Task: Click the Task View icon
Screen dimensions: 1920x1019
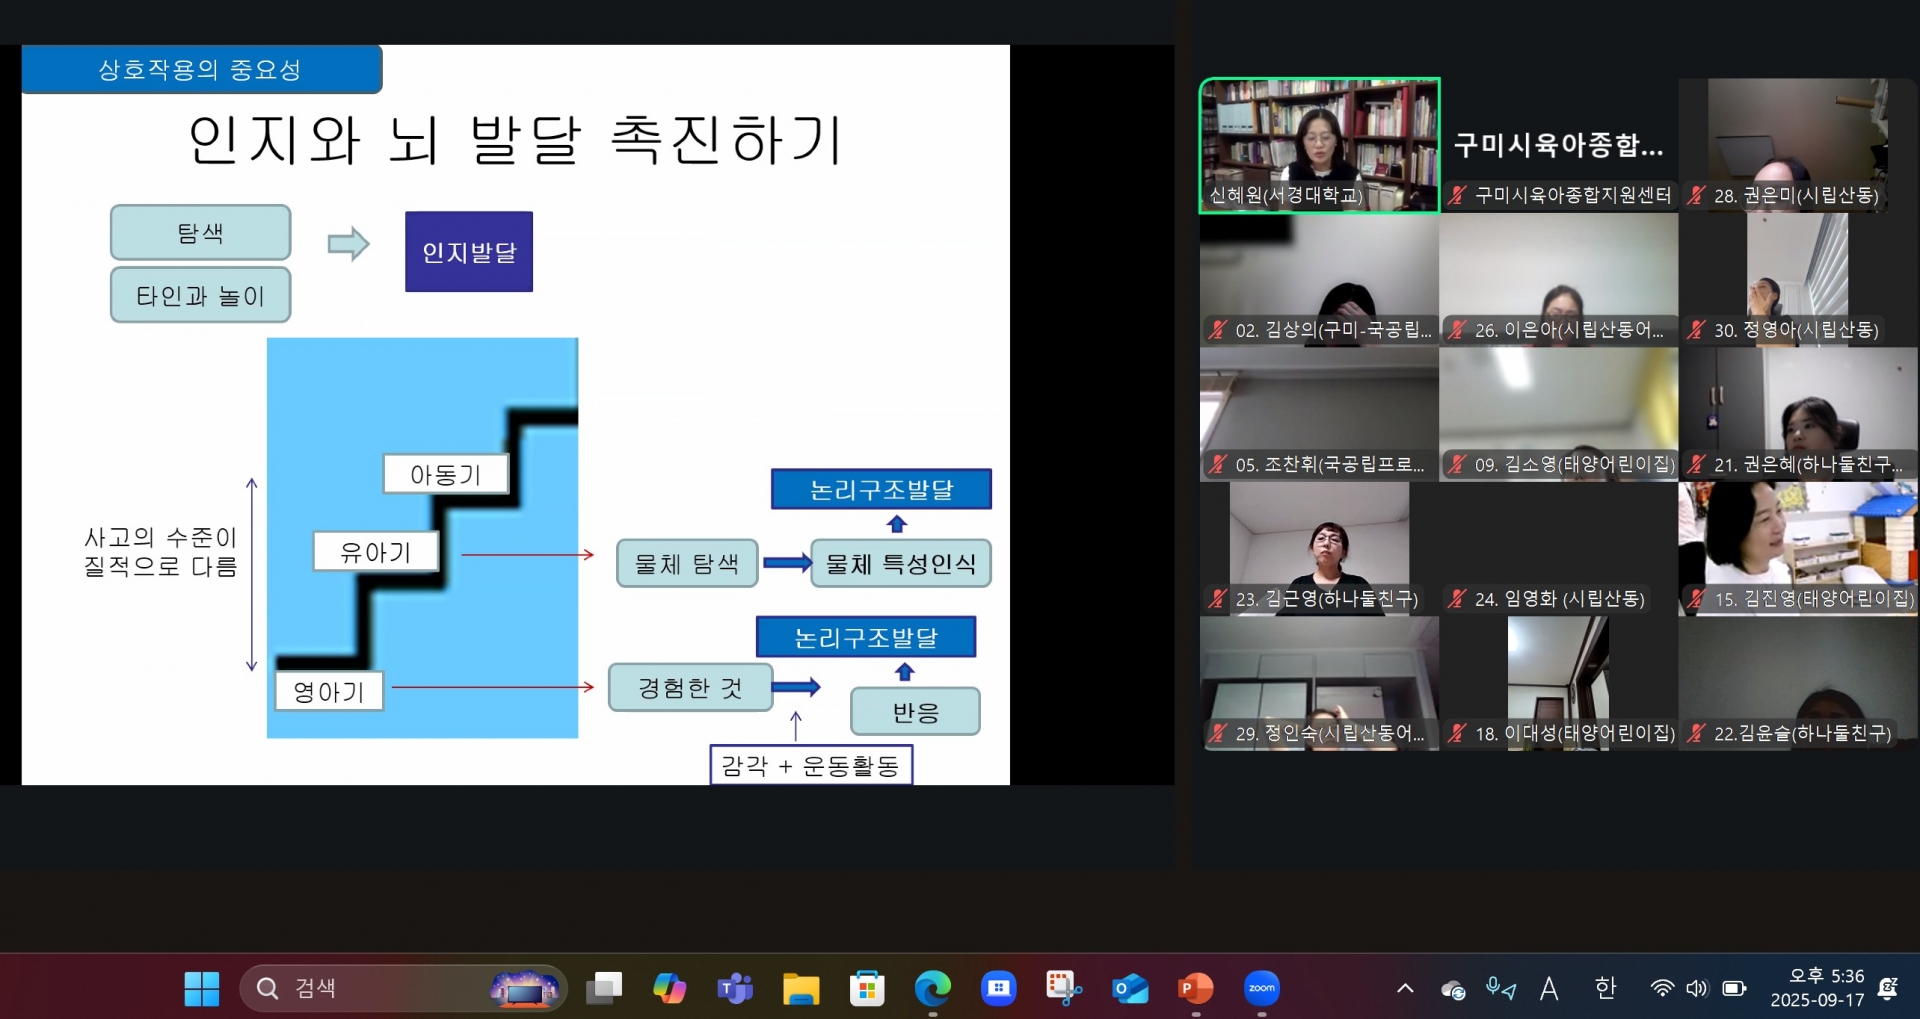Action: coord(604,988)
